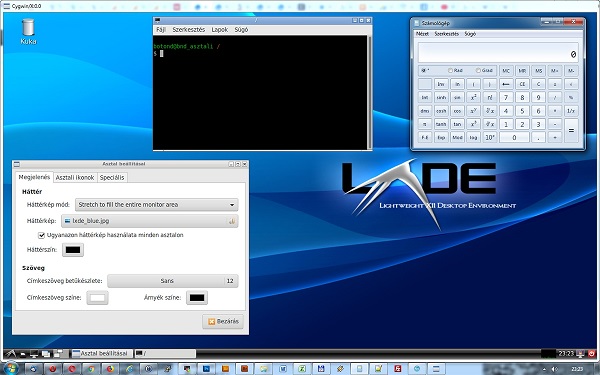Open the terminal Súgó menu
The height and width of the screenshot is (375, 600).
point(241,29)
